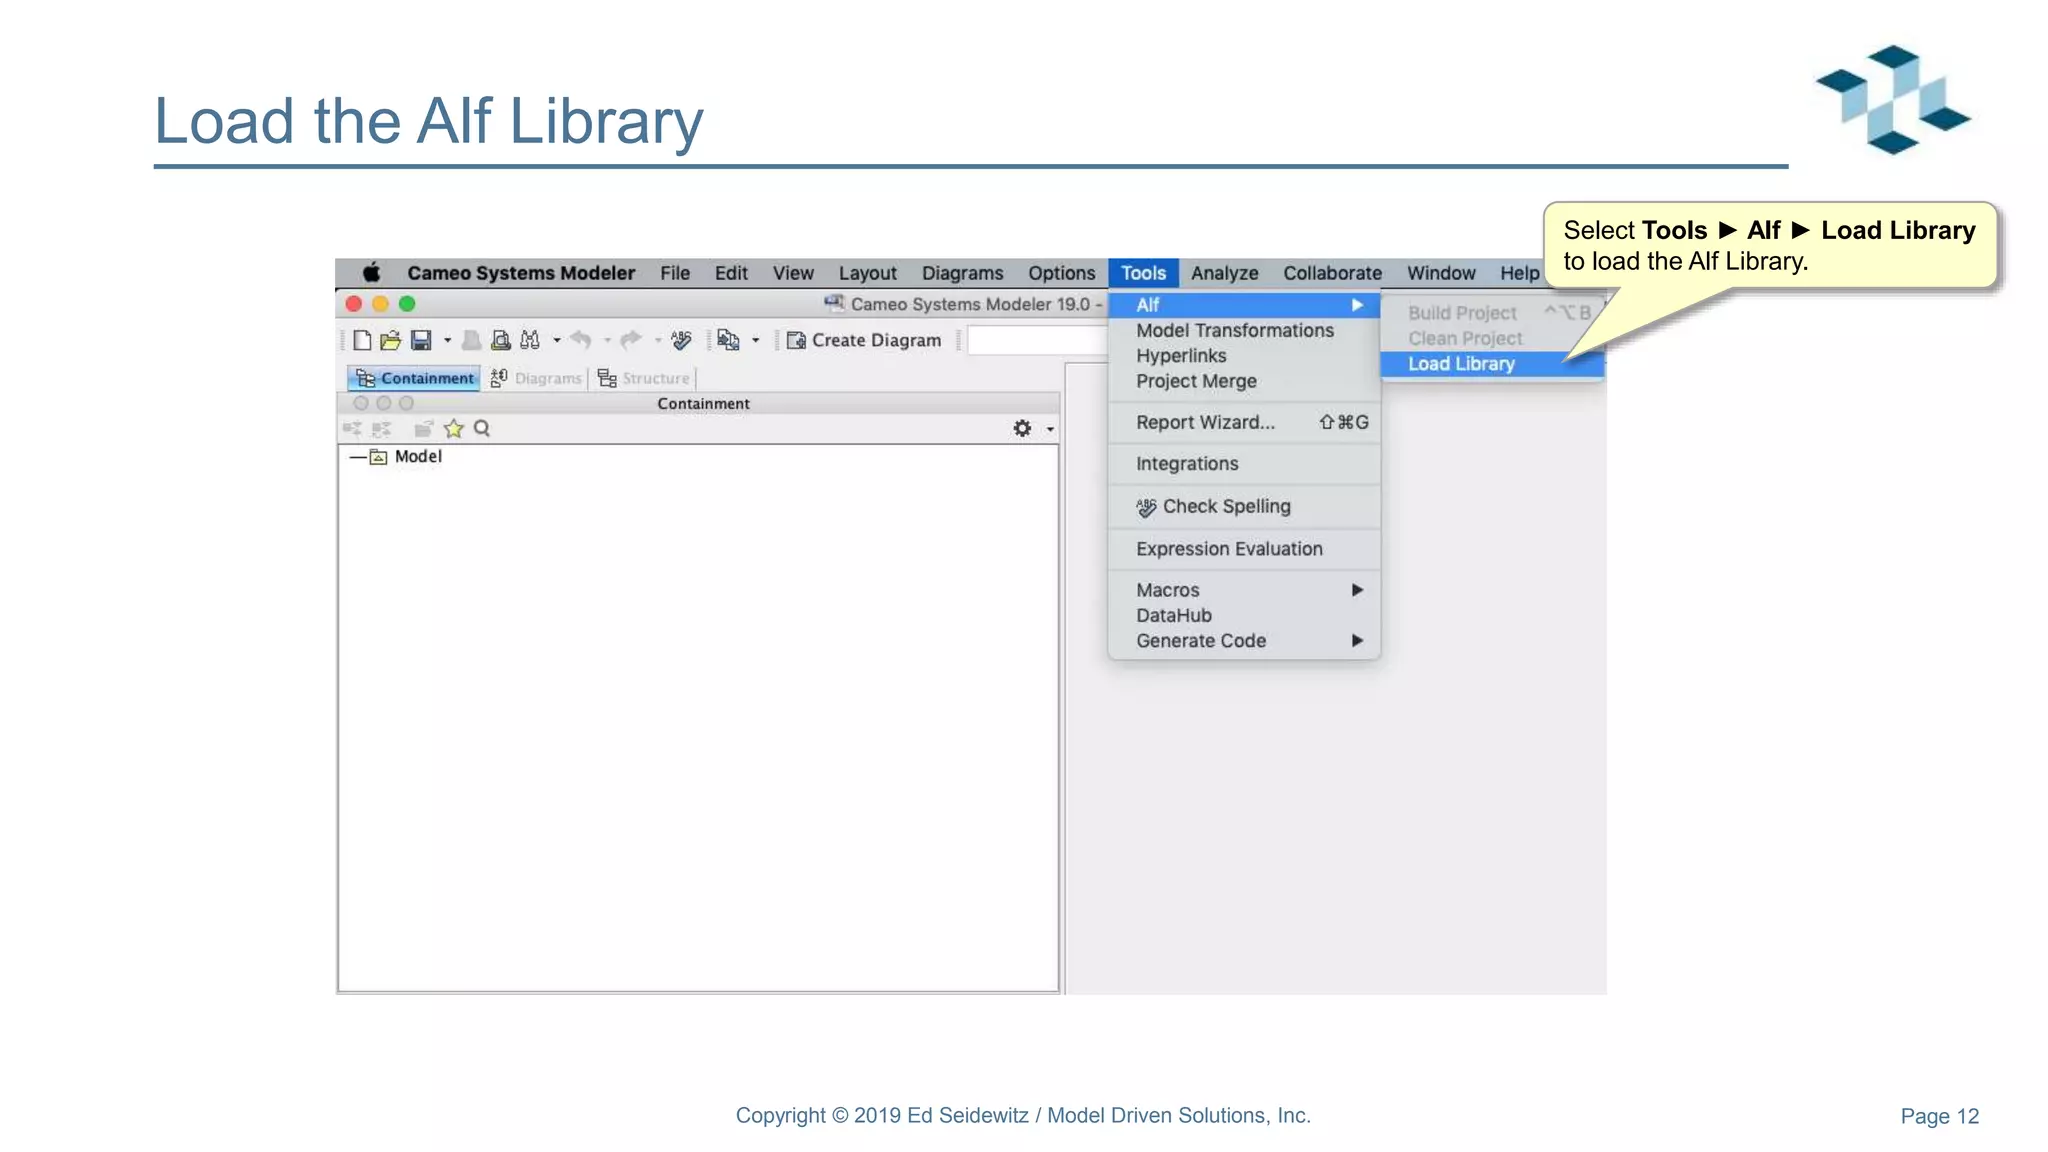Click the binoculars Find icon
Viewport: 2048px width, 1152px height.
click(x=530, y=341)
